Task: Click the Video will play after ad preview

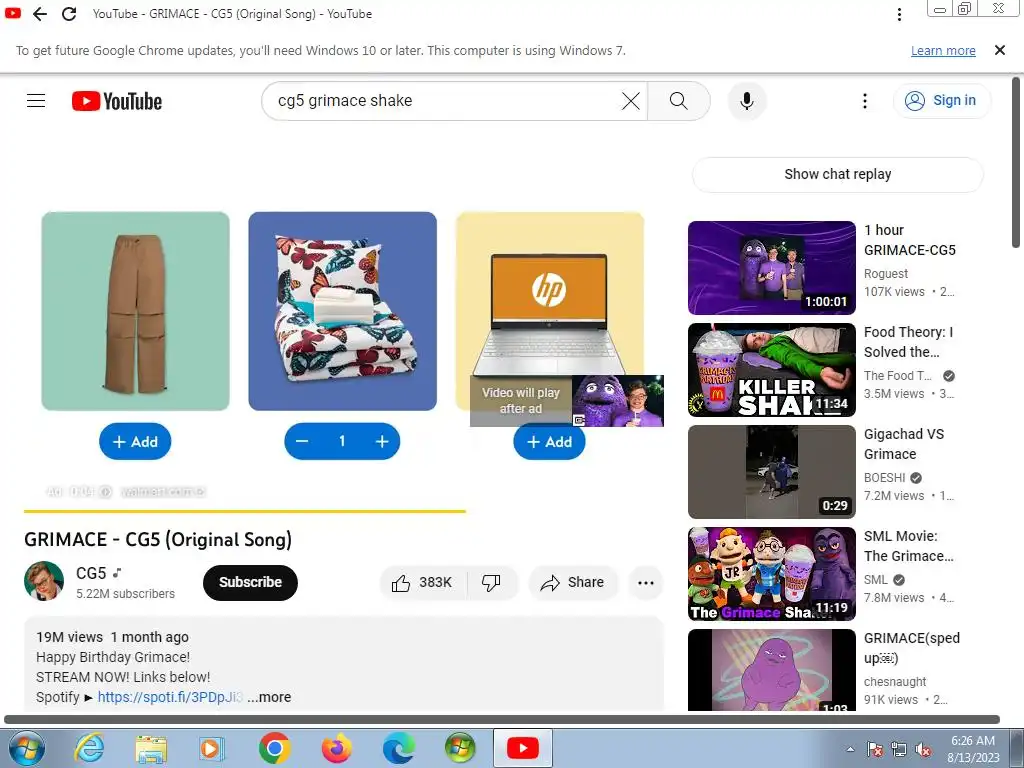Action: [x=567, y=400]
